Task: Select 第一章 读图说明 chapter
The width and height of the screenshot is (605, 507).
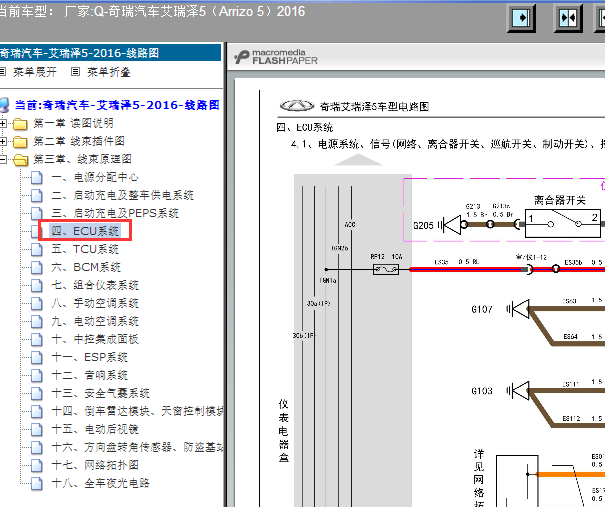Action: point(73,123)
